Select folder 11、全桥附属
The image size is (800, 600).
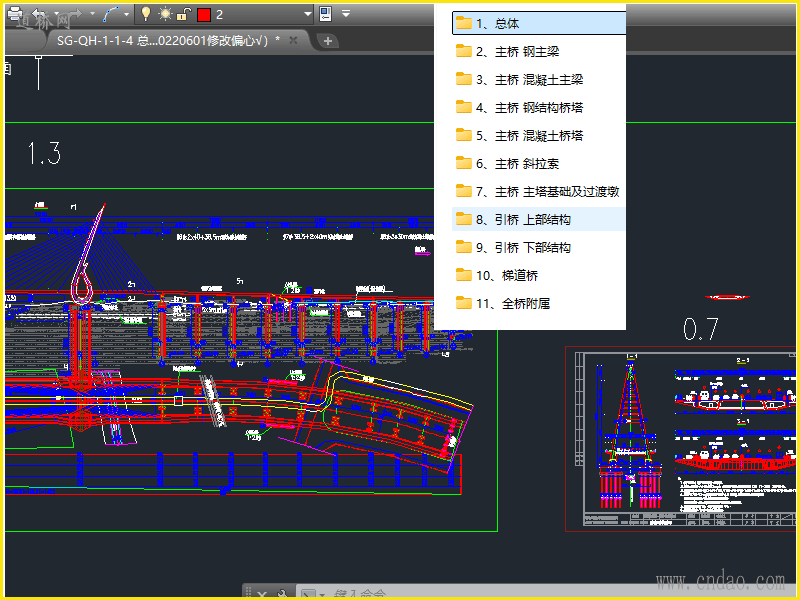click(x=539, y=304)
